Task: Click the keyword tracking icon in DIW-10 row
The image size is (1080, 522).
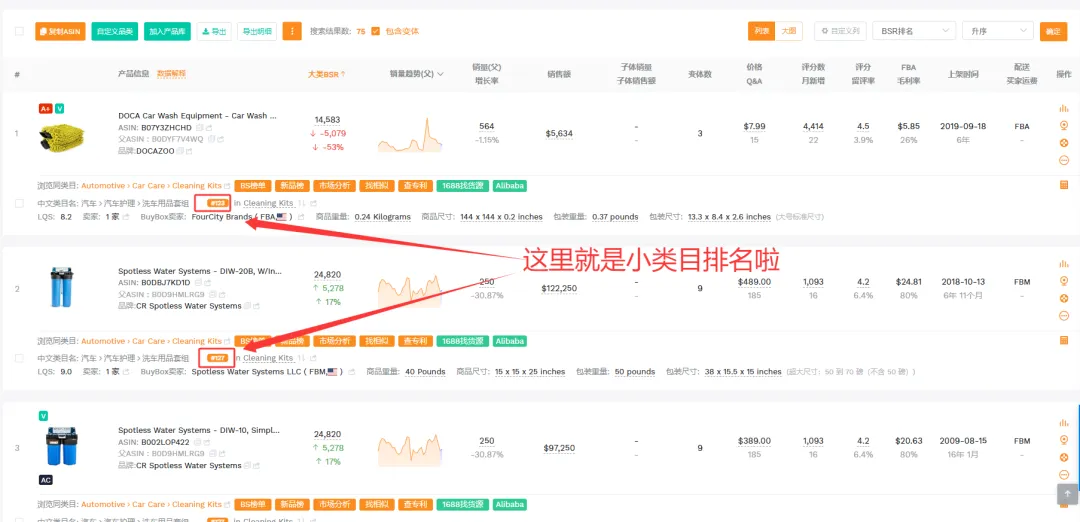Action: (1063, 440)
